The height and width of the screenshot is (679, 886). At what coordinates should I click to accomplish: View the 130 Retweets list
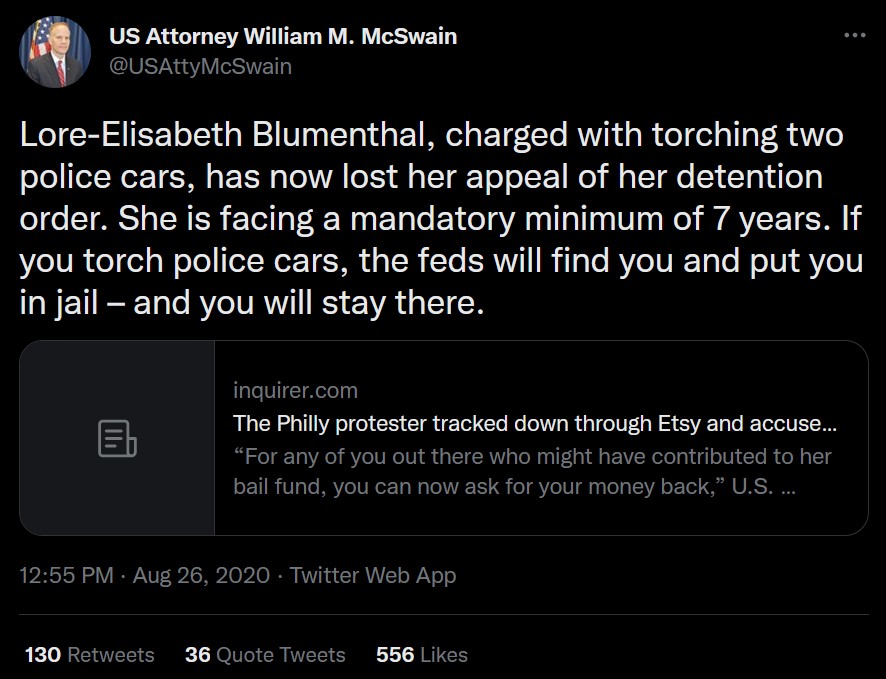90,655
